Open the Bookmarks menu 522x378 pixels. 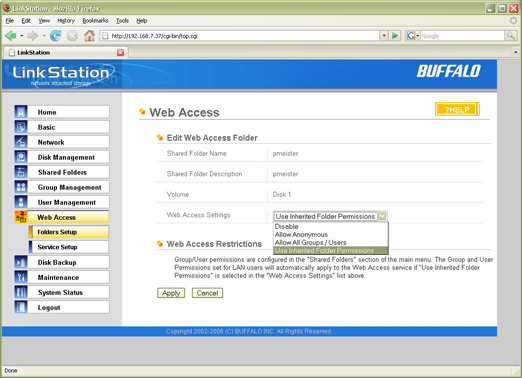[95, 21]
